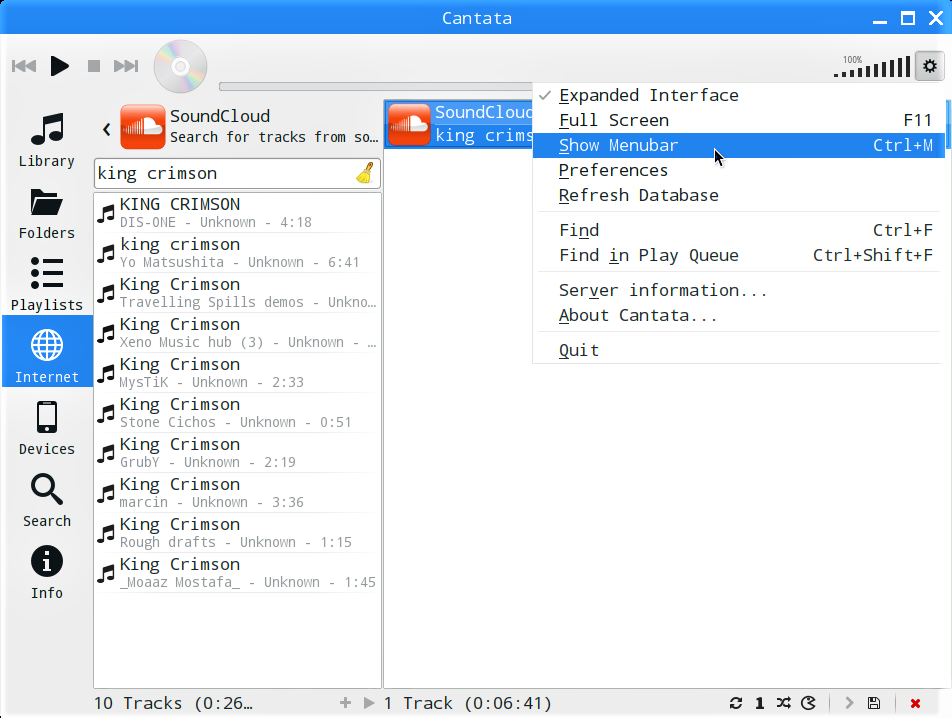Choose Quit from menu
Image resolution: width=952 pixels, height=718 pixels.
coord(738,350)
